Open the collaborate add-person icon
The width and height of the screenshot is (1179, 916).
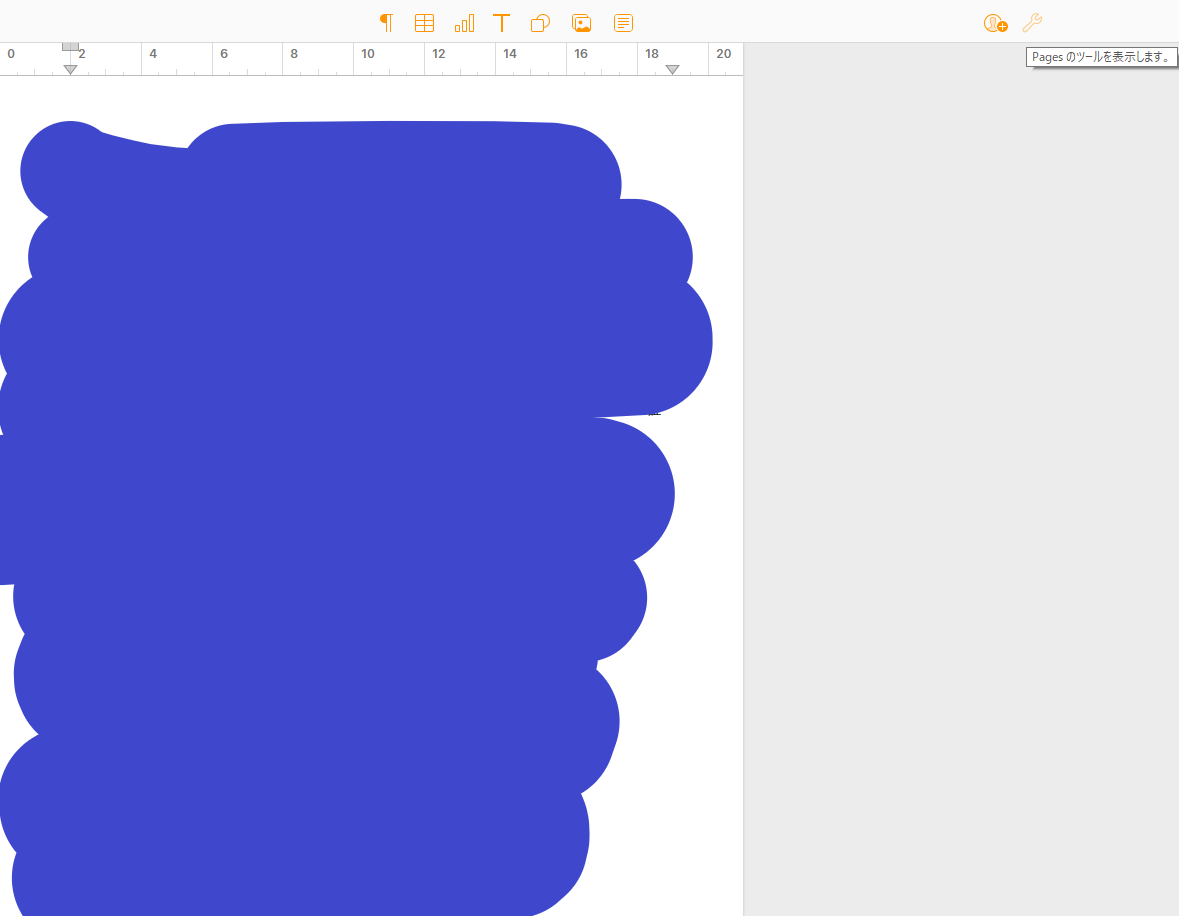coord(995,23)
